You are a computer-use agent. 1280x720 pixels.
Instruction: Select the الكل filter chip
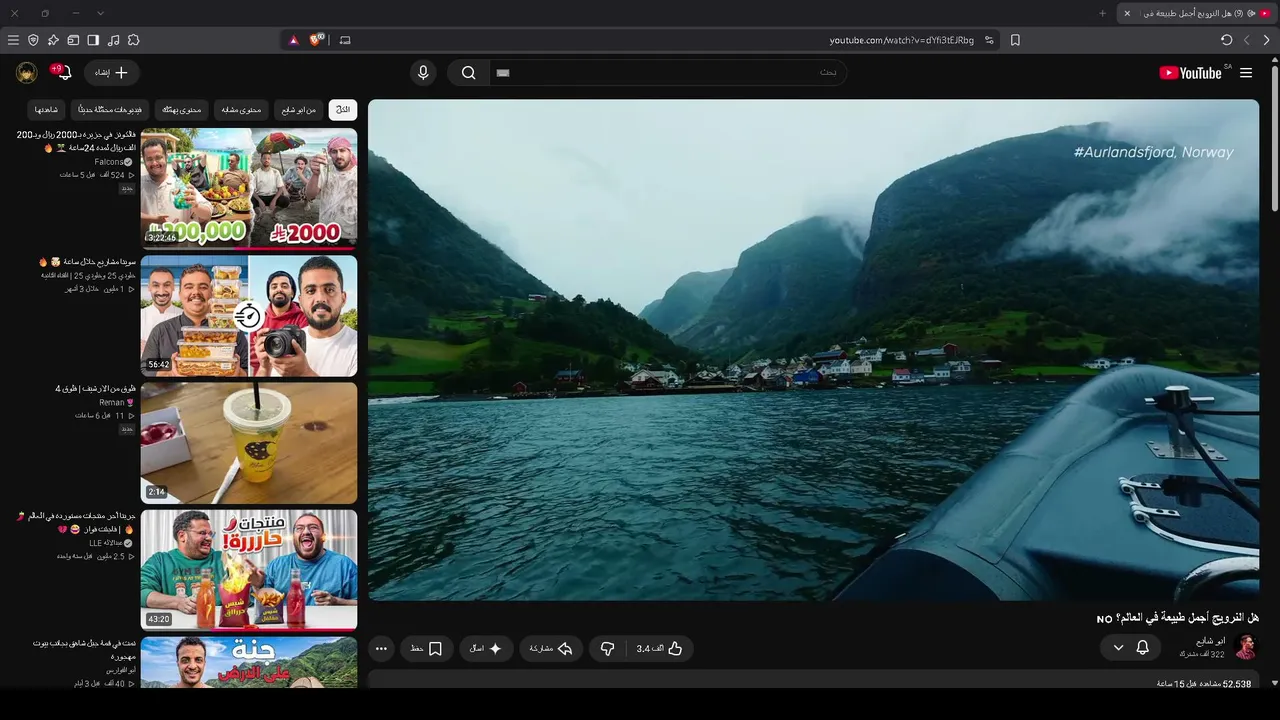343,109
